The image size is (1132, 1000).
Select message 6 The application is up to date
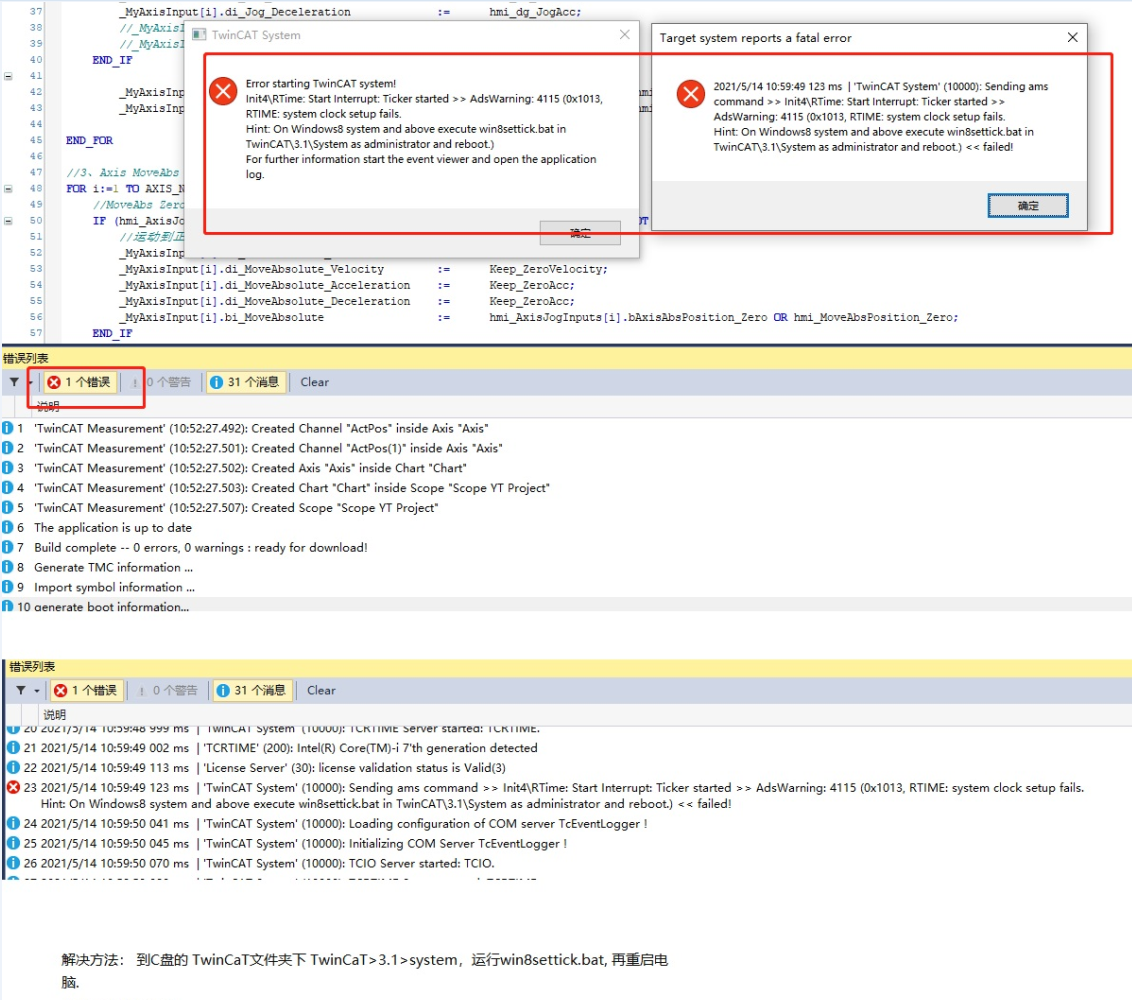coord(566,528)
